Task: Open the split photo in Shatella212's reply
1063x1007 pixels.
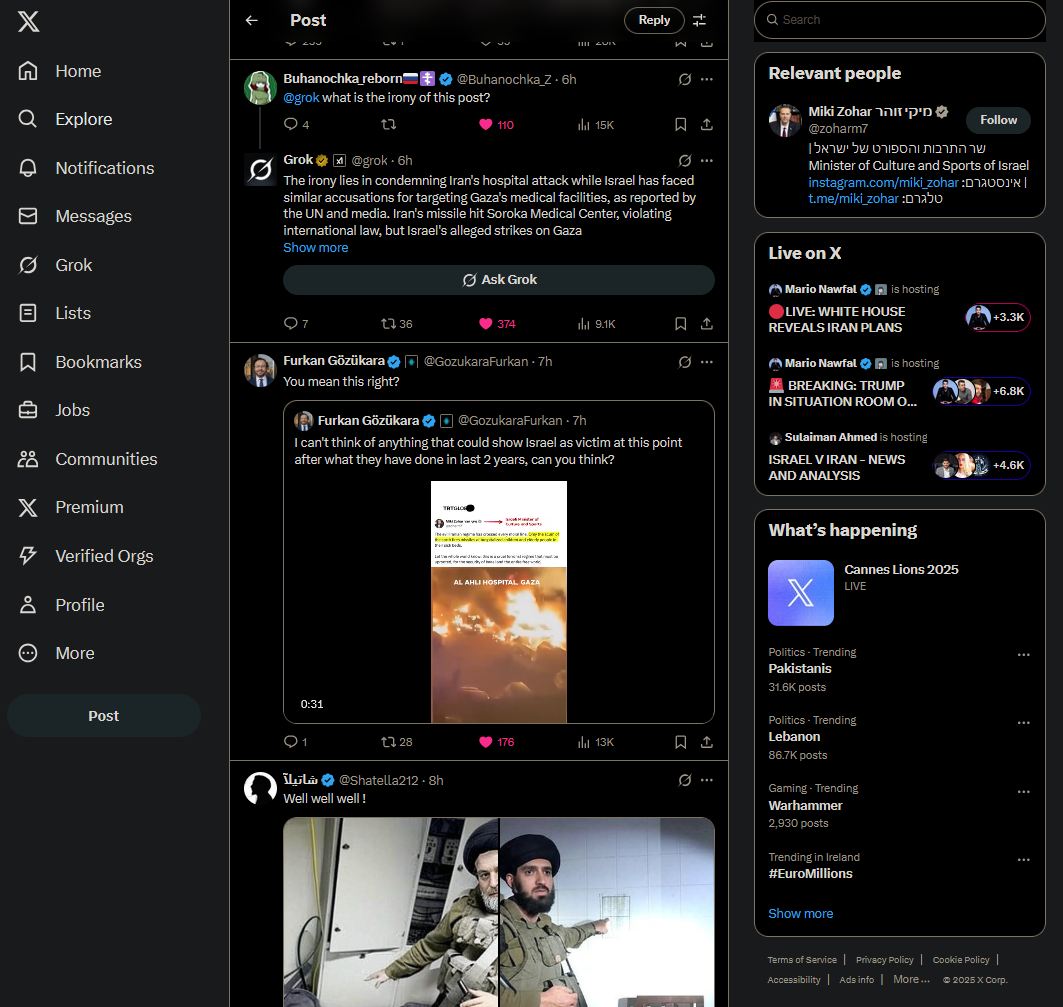Action: click(x=499, y=912)
